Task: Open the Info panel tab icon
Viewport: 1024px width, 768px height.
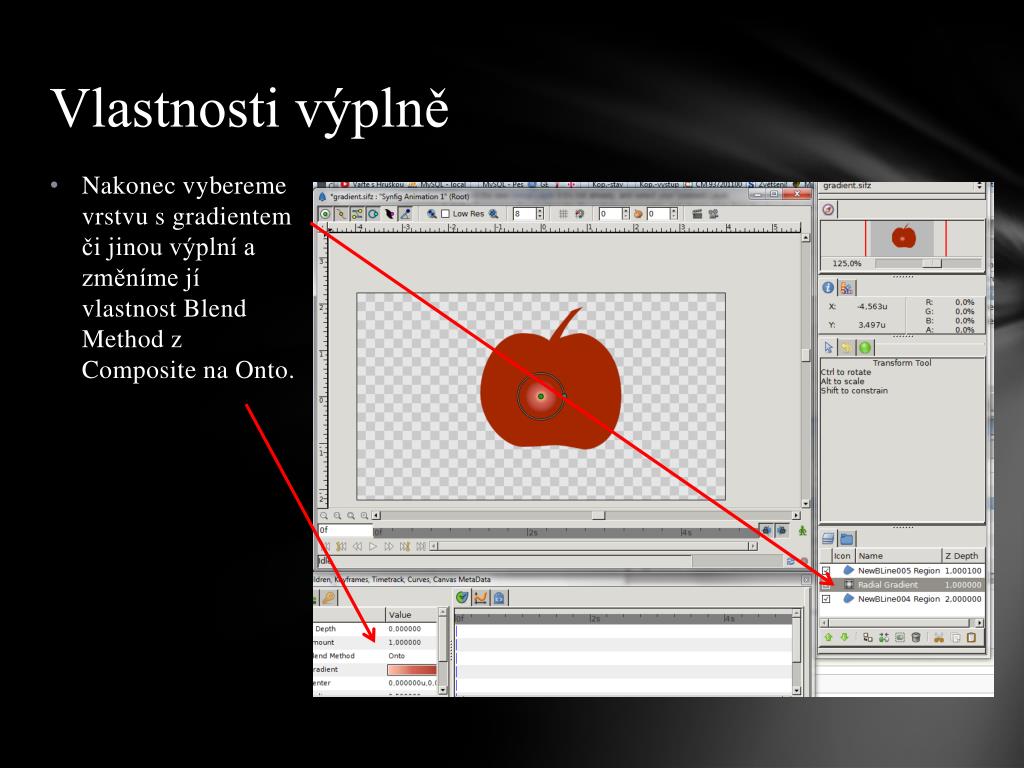Action: pyautogui.click(x=828, y=287)
